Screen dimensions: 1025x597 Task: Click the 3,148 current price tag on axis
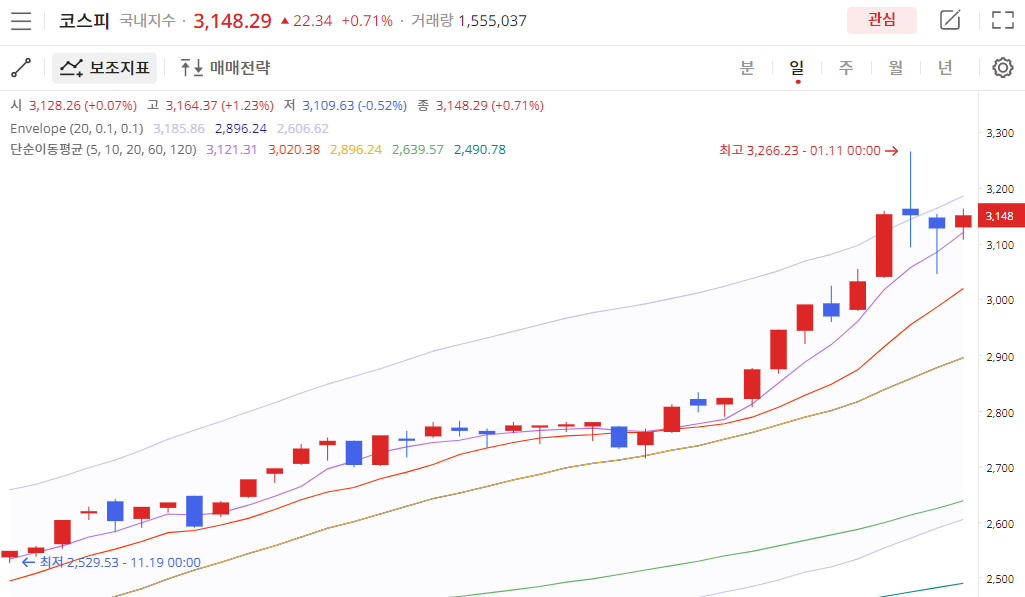(x=1000, y=216)
